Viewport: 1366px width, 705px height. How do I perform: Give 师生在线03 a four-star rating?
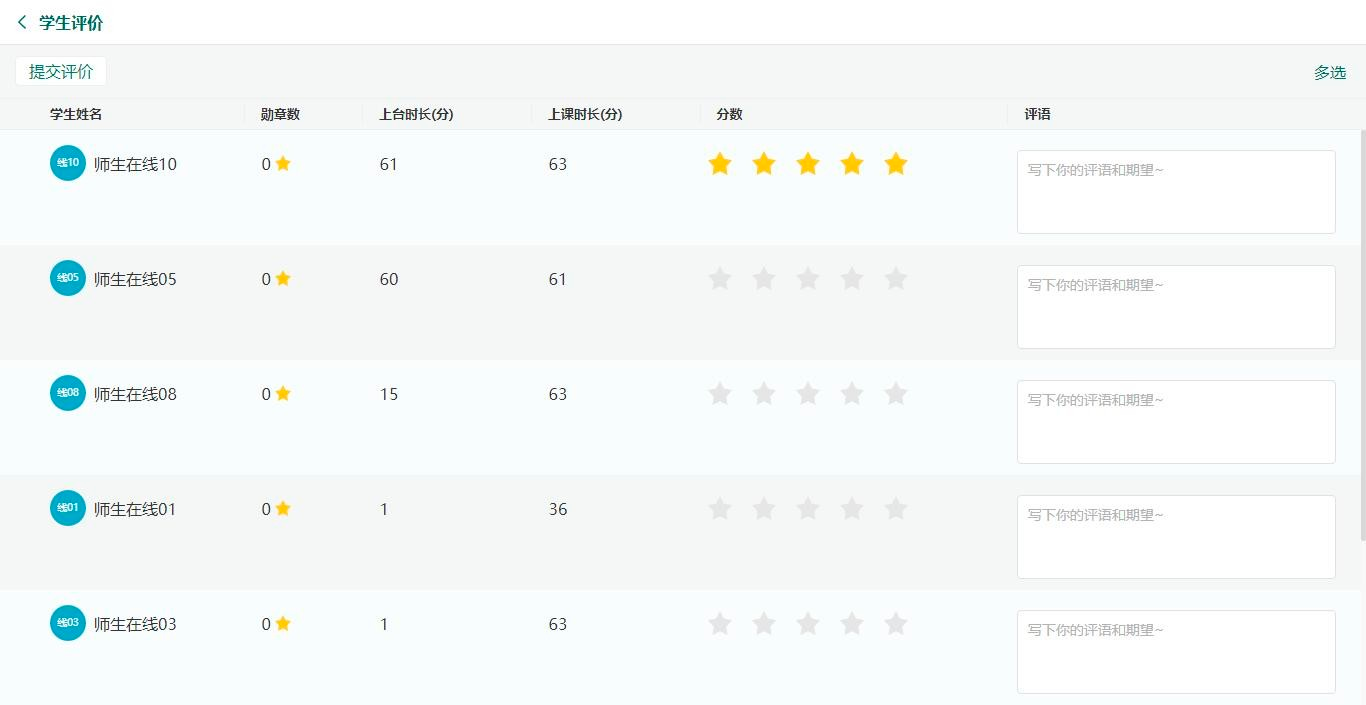852,624
